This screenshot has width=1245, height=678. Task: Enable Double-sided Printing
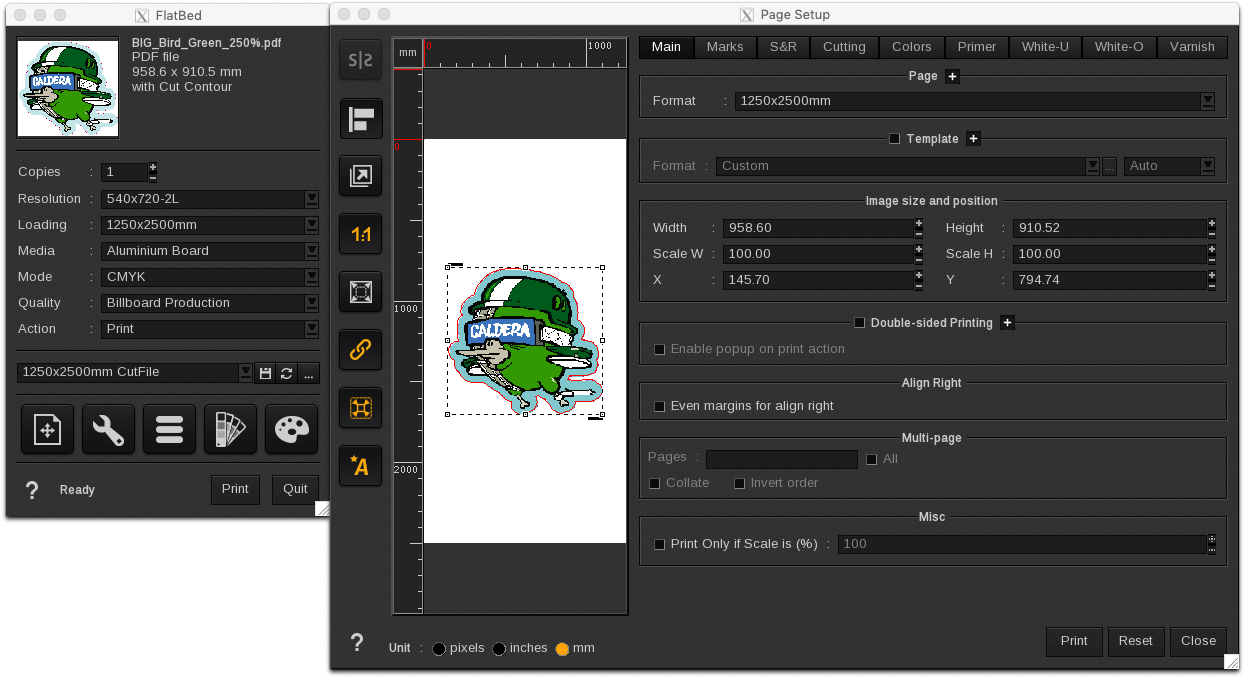click(x=859, y=322)
